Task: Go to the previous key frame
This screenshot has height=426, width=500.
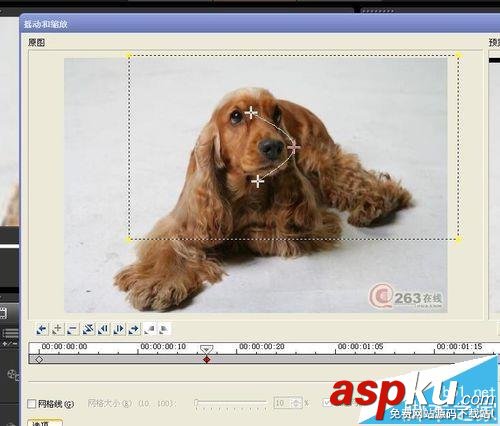Action: point(42,329)
